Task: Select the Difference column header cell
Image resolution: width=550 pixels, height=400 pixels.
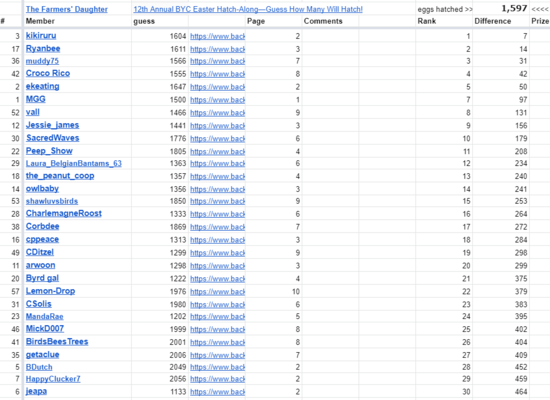Action: [x=501, y=21]
